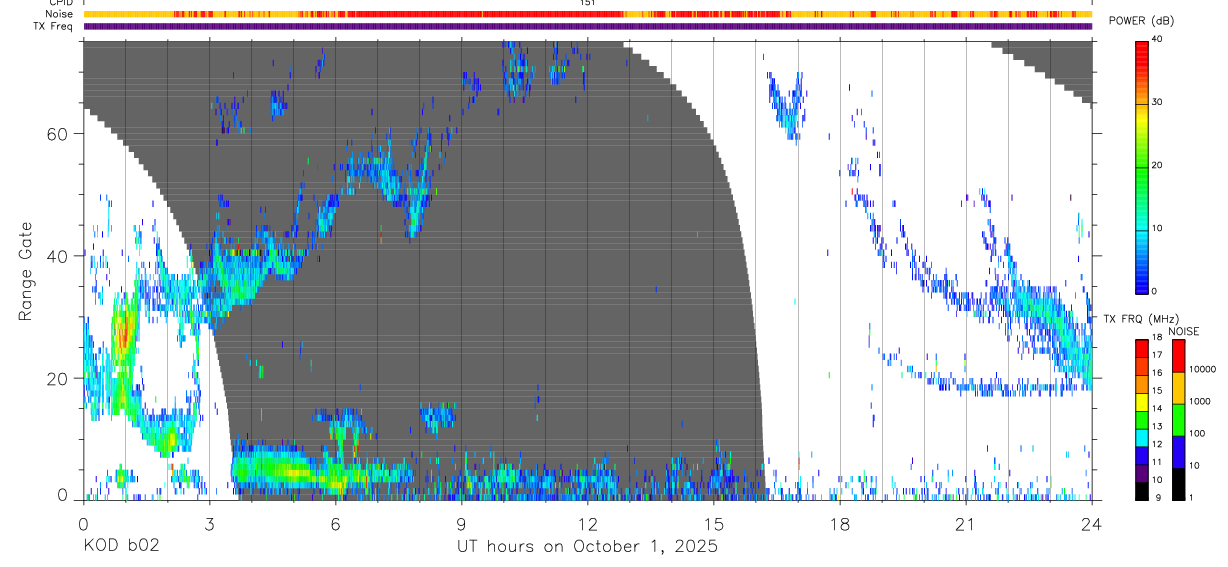Click Range Gate axis tick 20
The width and height of the screenshot is (1228, 567).
click(x=57, y=378)
